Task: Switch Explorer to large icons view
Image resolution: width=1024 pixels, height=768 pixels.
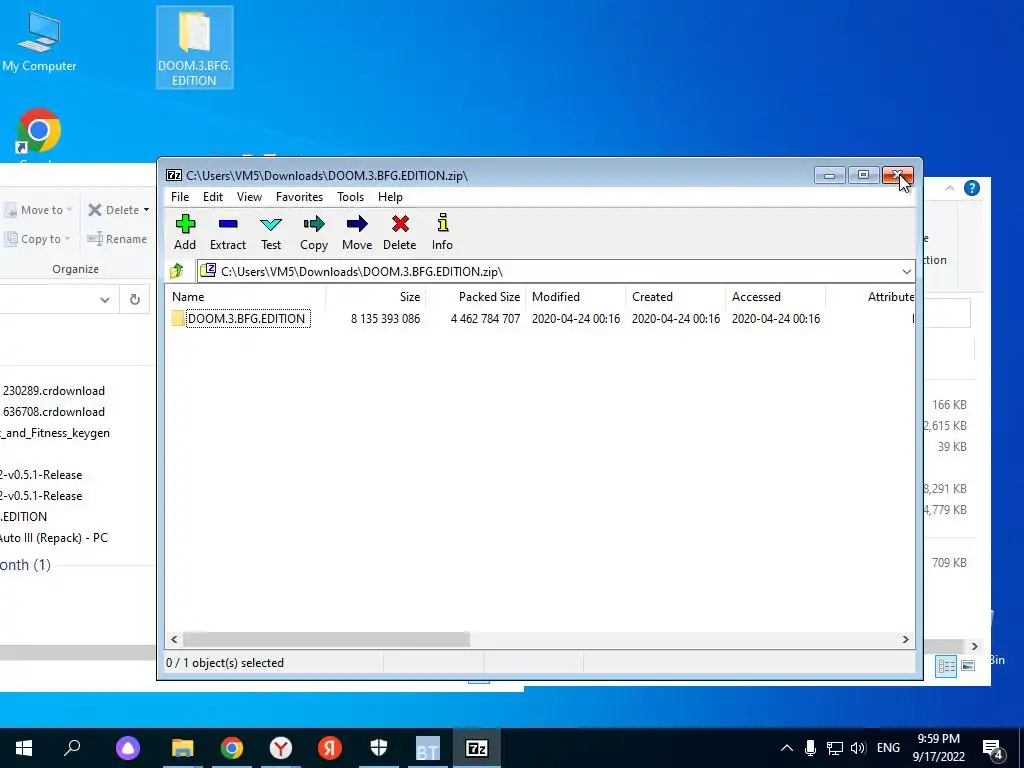Action: pyautogui.click(x=968, y=666)
